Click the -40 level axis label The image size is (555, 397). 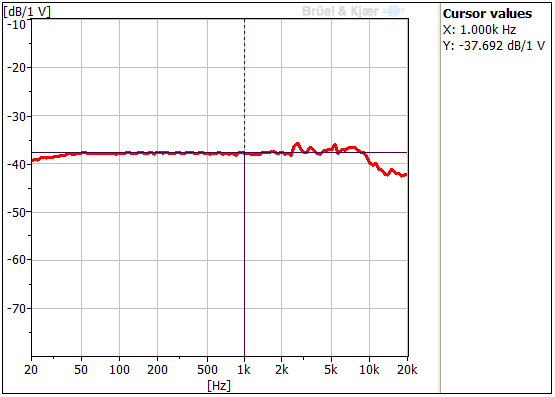[x=16, y=165]
